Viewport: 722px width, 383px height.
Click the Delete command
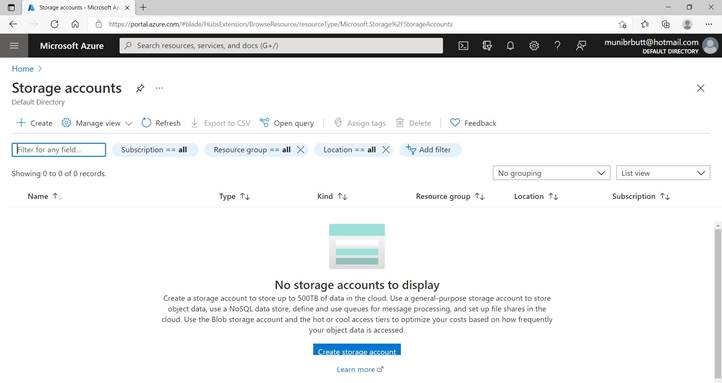[413, 123]
